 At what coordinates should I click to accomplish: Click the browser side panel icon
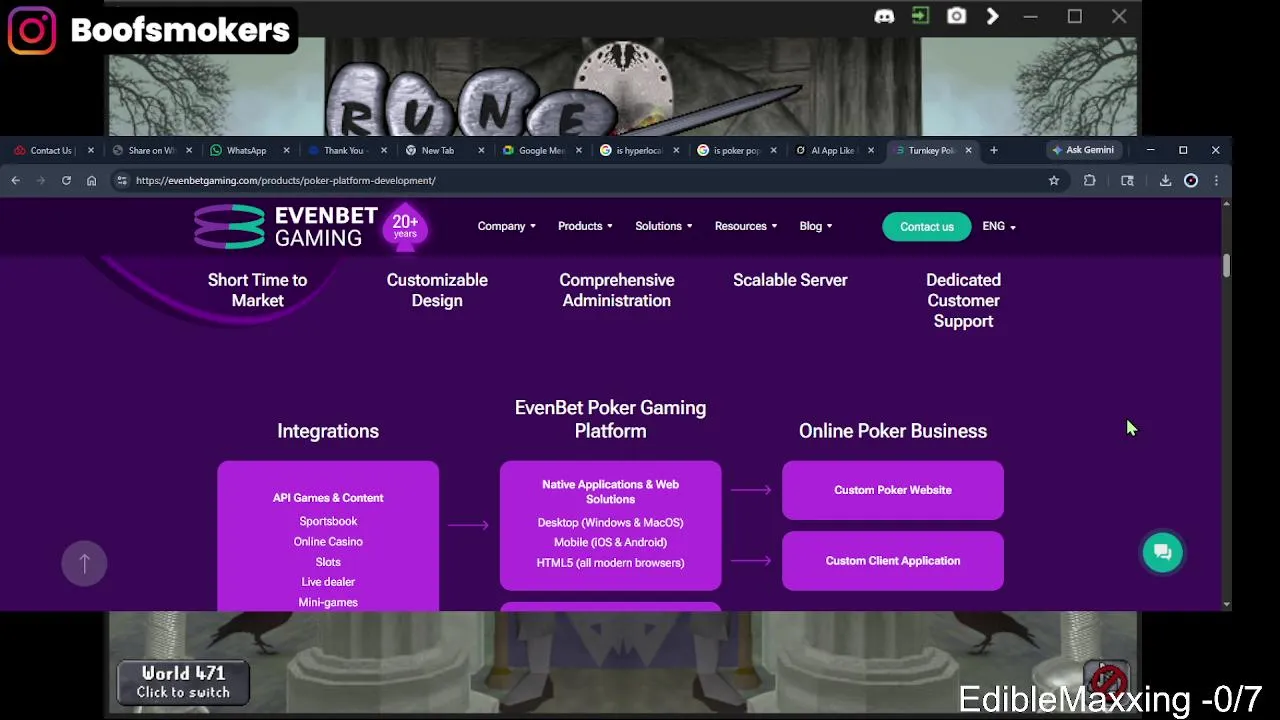tap(1127, 180)
